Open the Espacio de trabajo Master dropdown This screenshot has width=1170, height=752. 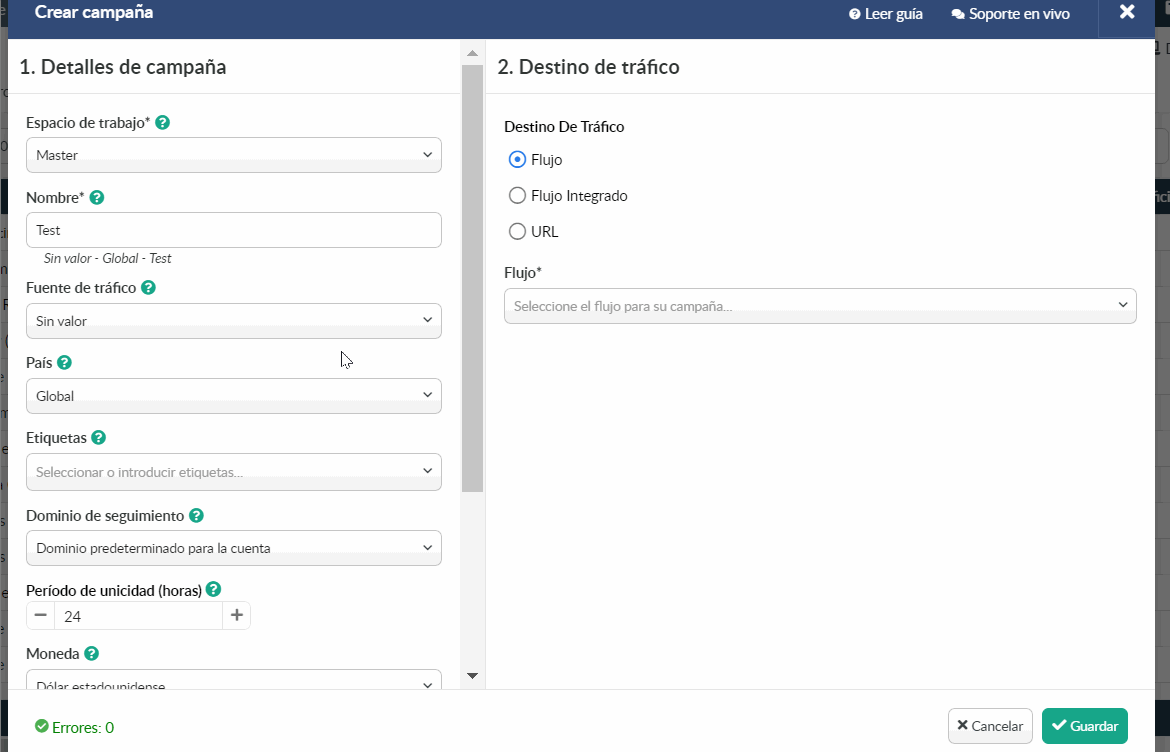(x=234, y=155)
